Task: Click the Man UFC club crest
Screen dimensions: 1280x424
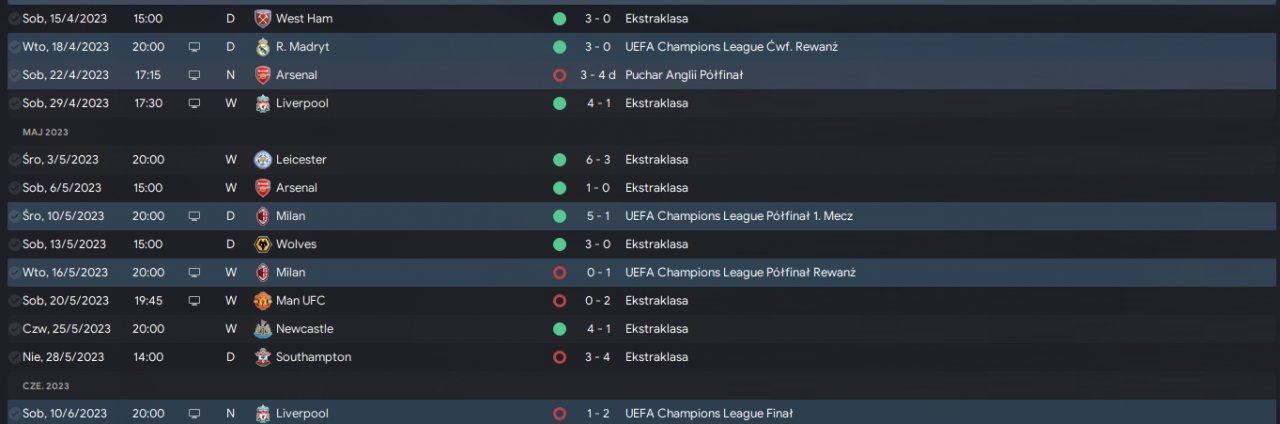Action: click(x=263, y=301)
